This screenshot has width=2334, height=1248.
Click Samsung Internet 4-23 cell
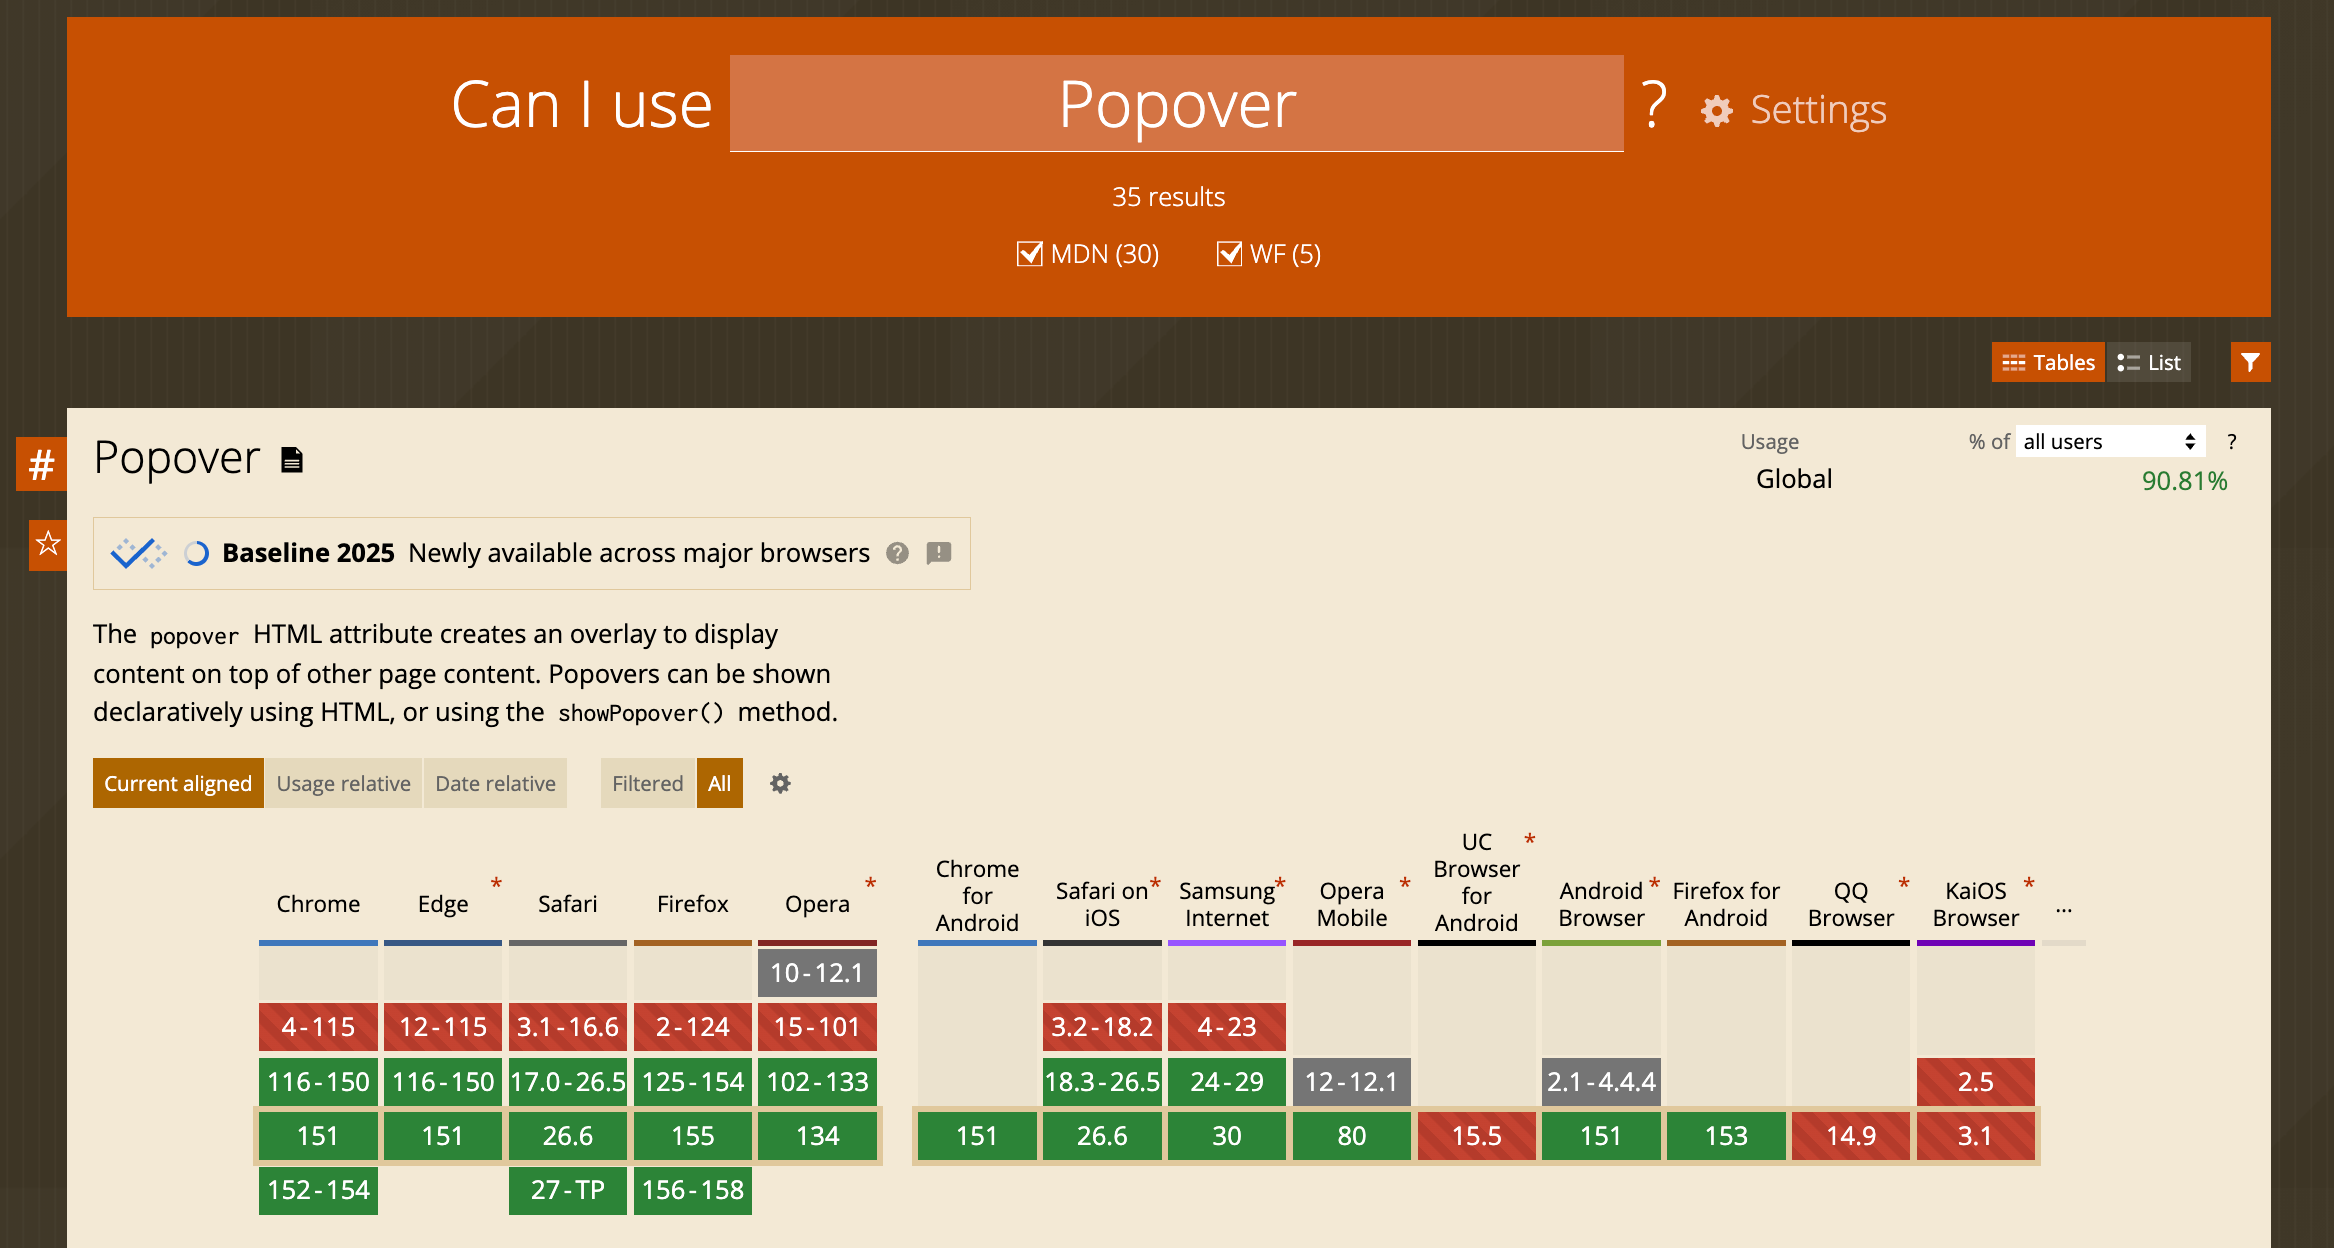[1227, 1027]
